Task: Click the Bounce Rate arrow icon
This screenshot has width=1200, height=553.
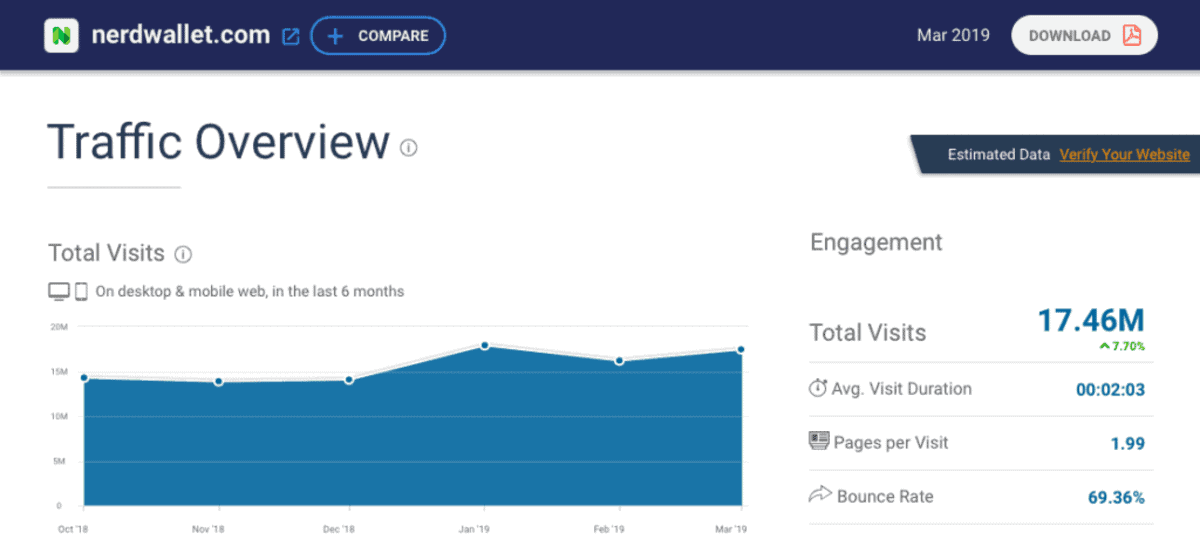Action: pyautogui.click(x=818, y=496)
